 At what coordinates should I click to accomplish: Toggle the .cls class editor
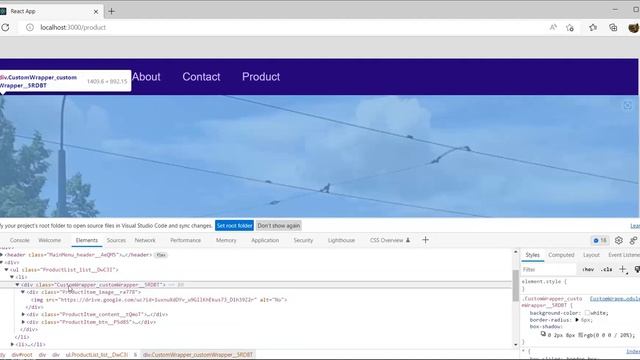point(607,269)
